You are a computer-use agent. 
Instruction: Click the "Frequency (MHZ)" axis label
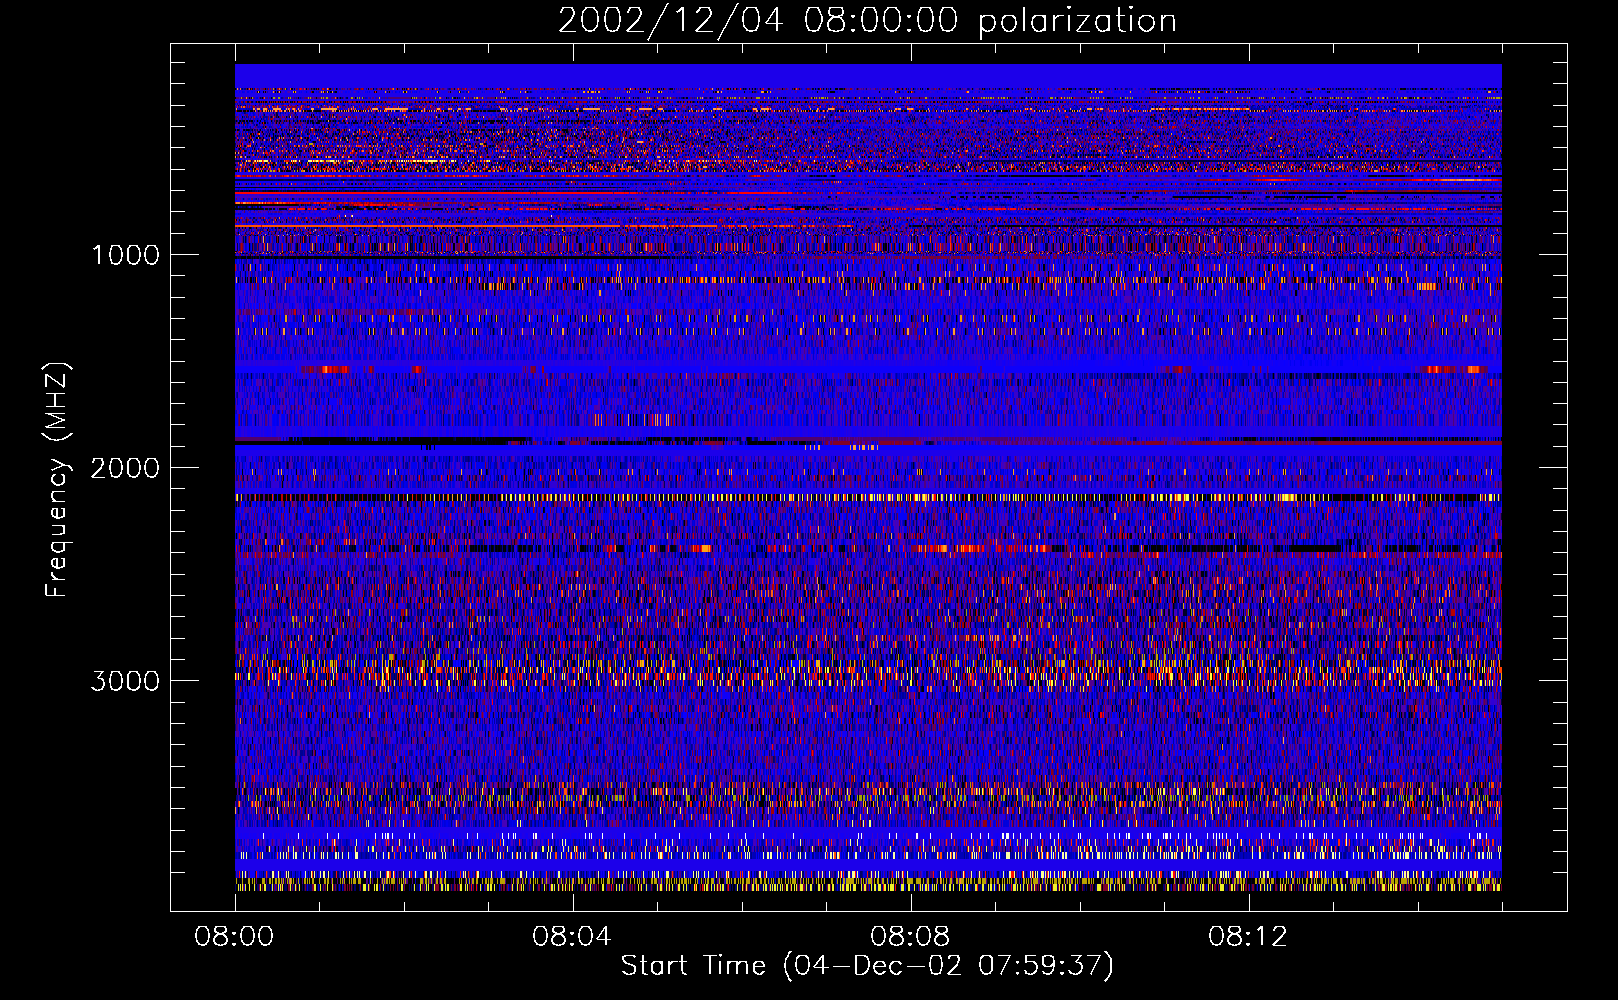(57, 480)
